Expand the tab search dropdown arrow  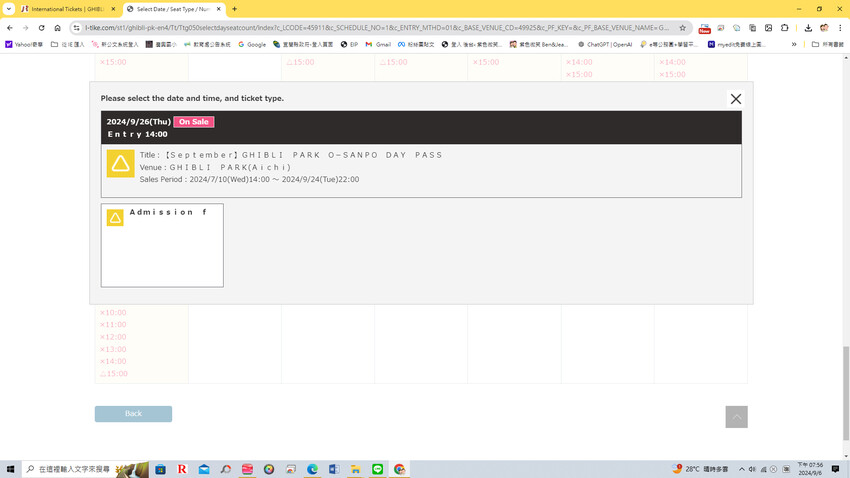pyautogui.click(x=9, y=9)
